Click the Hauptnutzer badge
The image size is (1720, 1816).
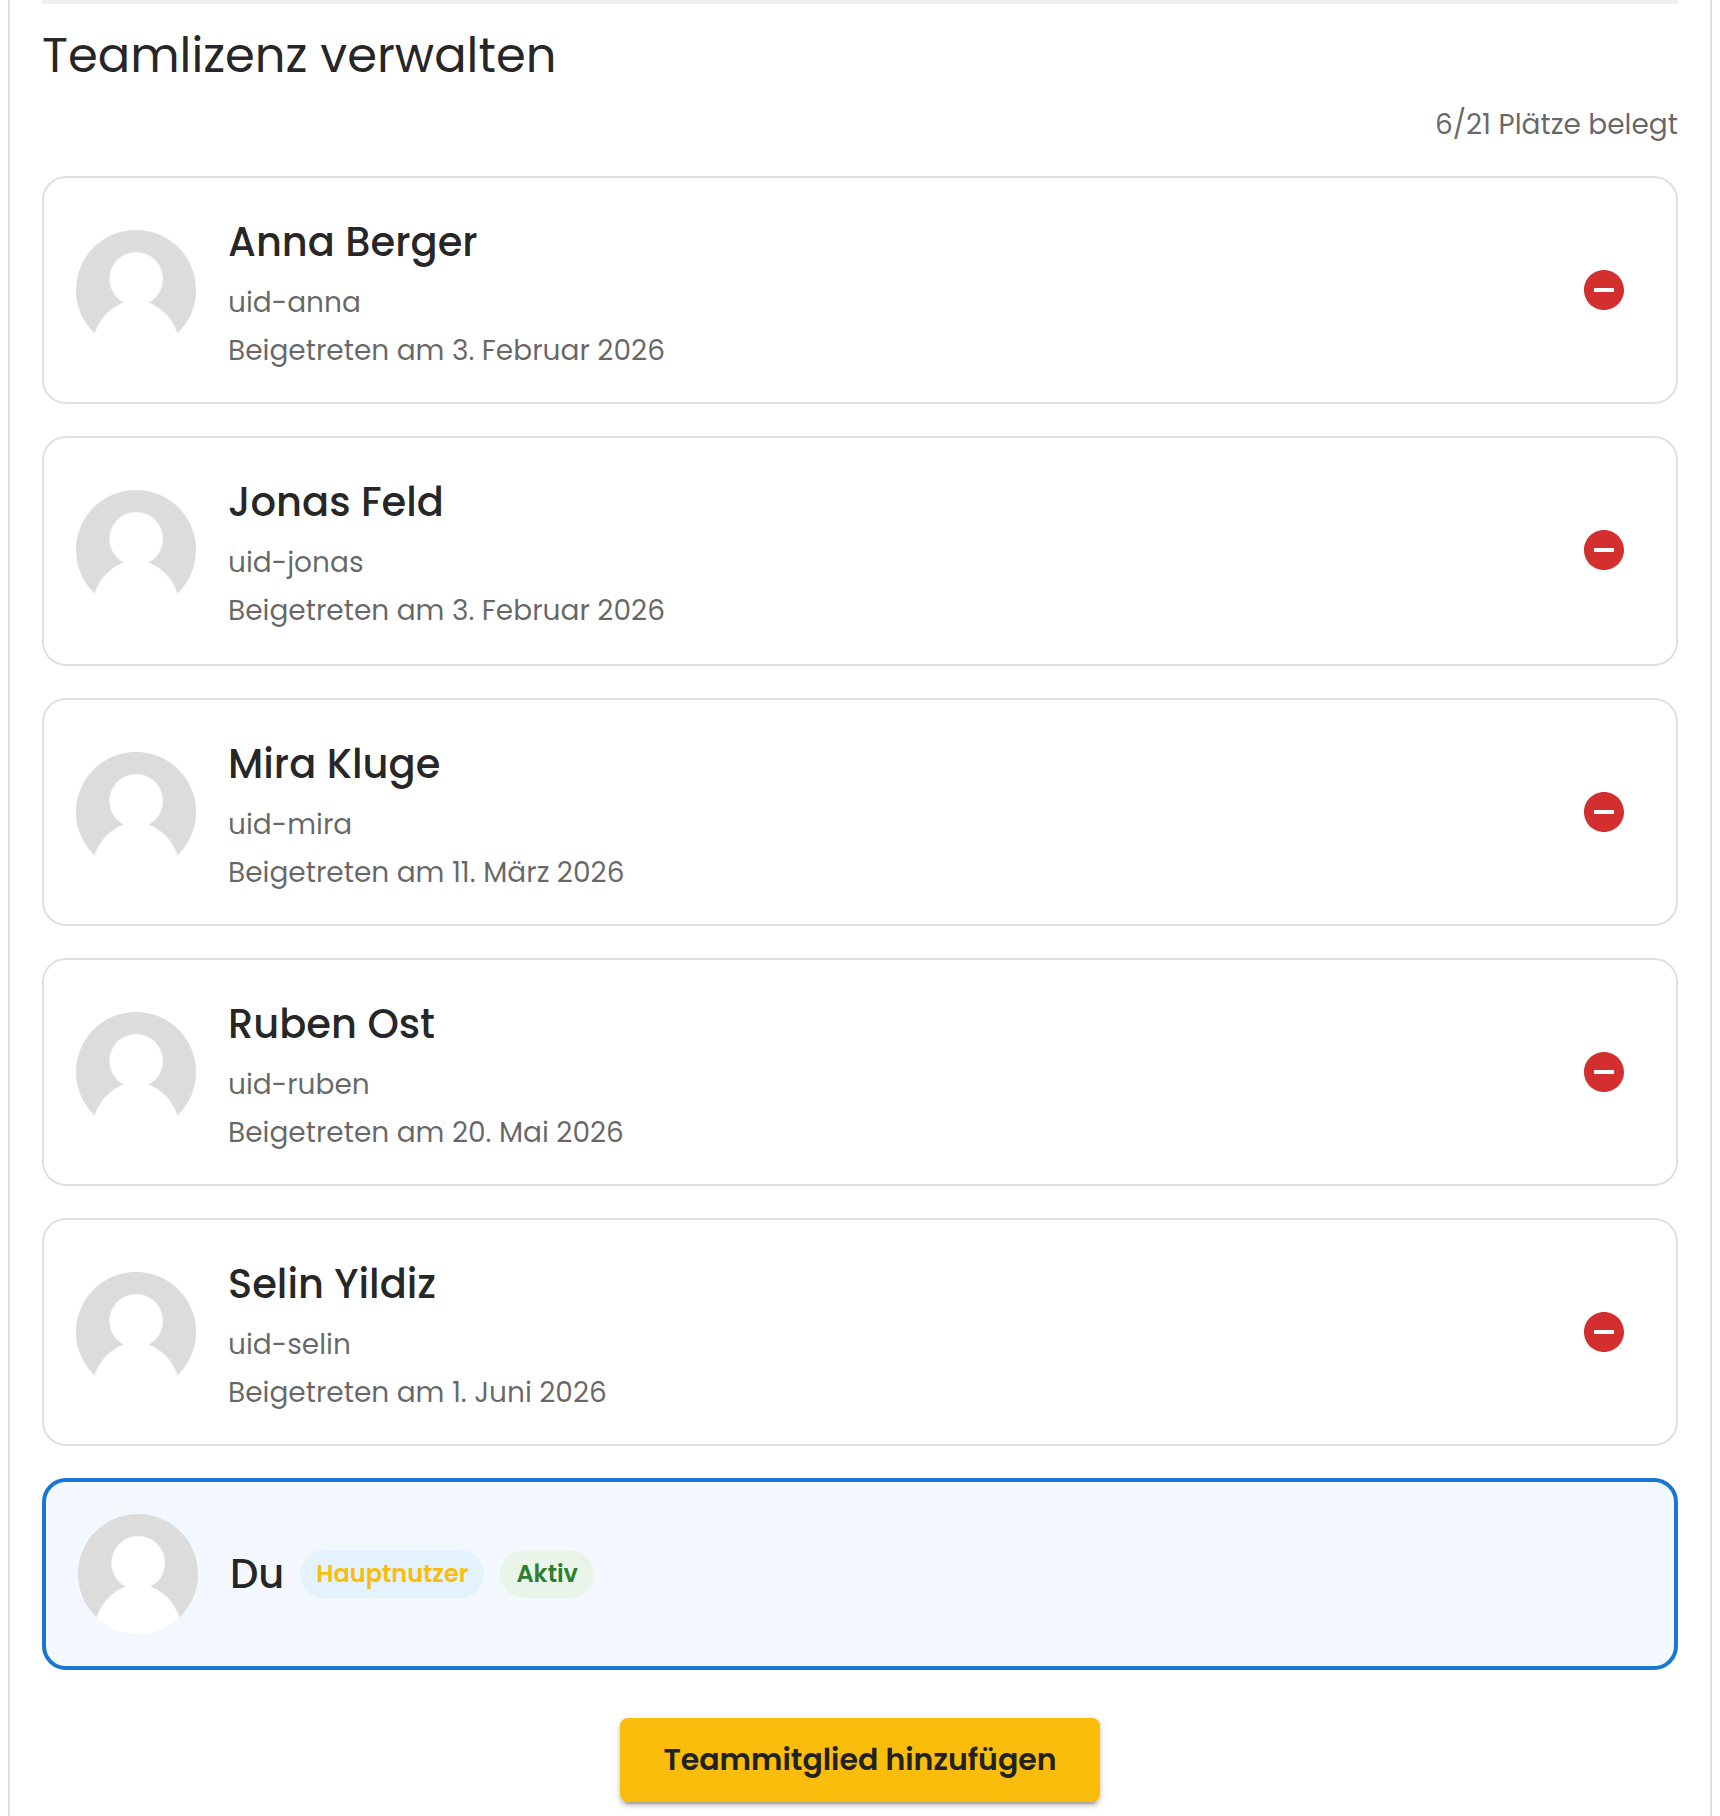(392, 1574)
